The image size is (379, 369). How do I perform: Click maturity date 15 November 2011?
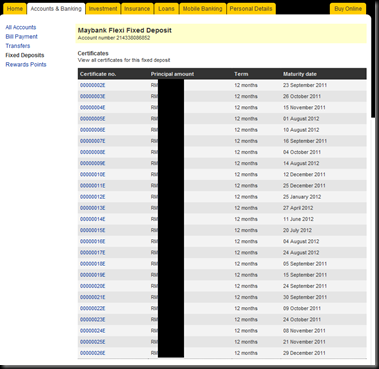click(304, 108)
